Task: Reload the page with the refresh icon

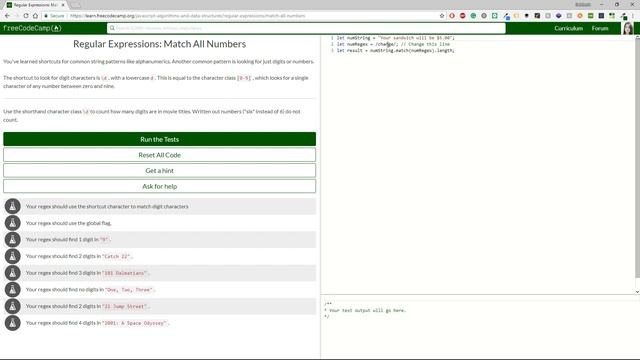Action: point(26,16)
